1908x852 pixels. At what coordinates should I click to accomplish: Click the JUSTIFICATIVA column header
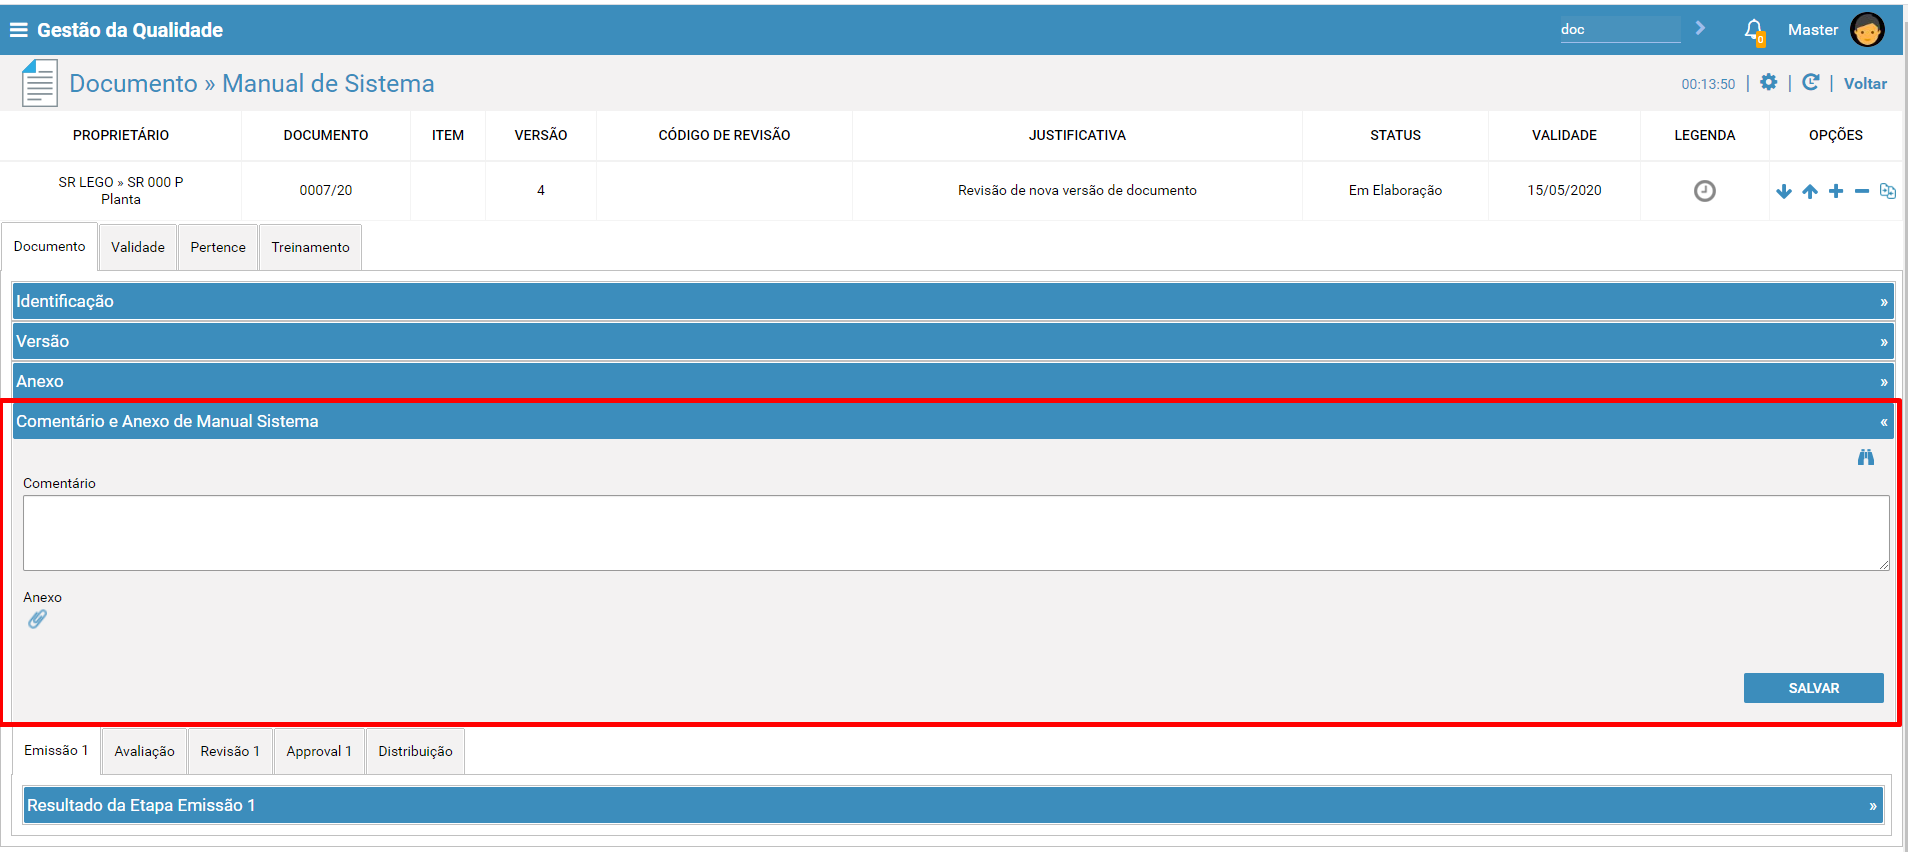pyautogui.click(x=1077, y=135)
